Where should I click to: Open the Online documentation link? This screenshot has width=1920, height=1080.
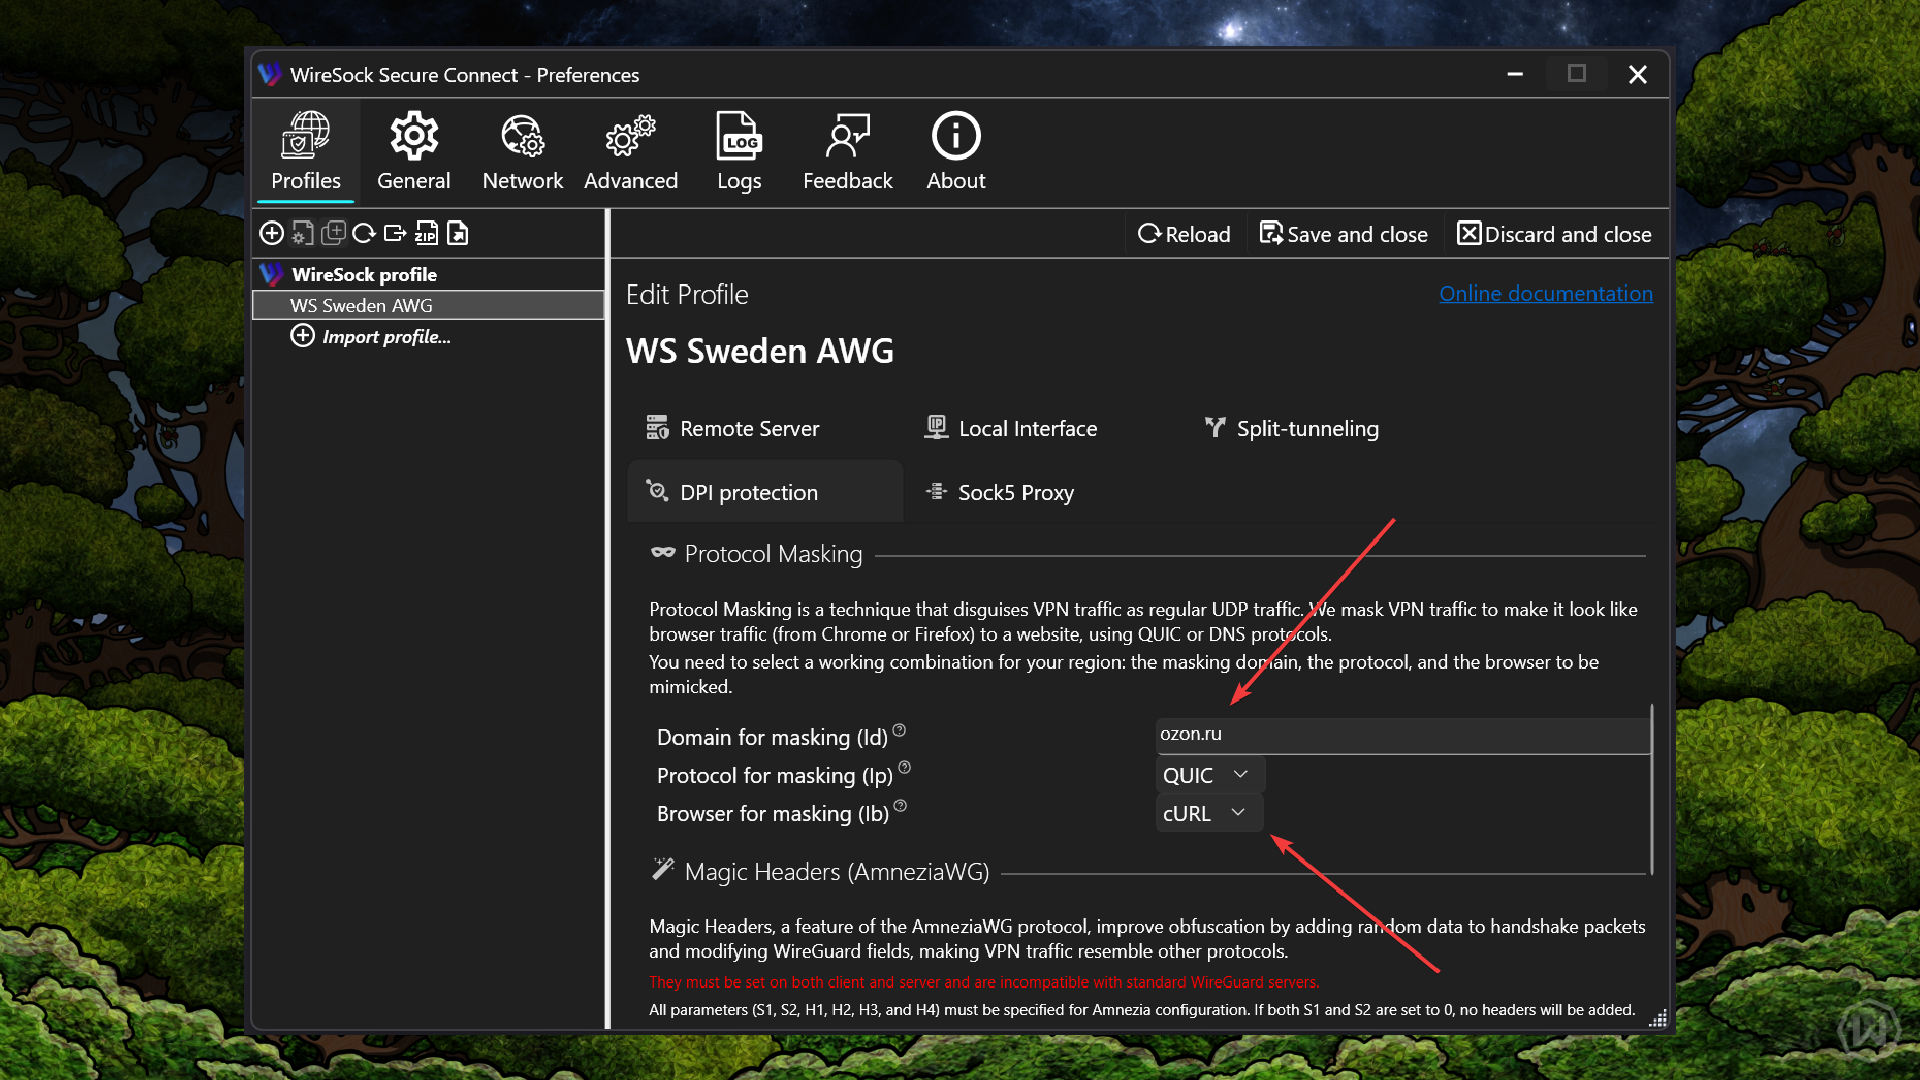coord(1545,294)
